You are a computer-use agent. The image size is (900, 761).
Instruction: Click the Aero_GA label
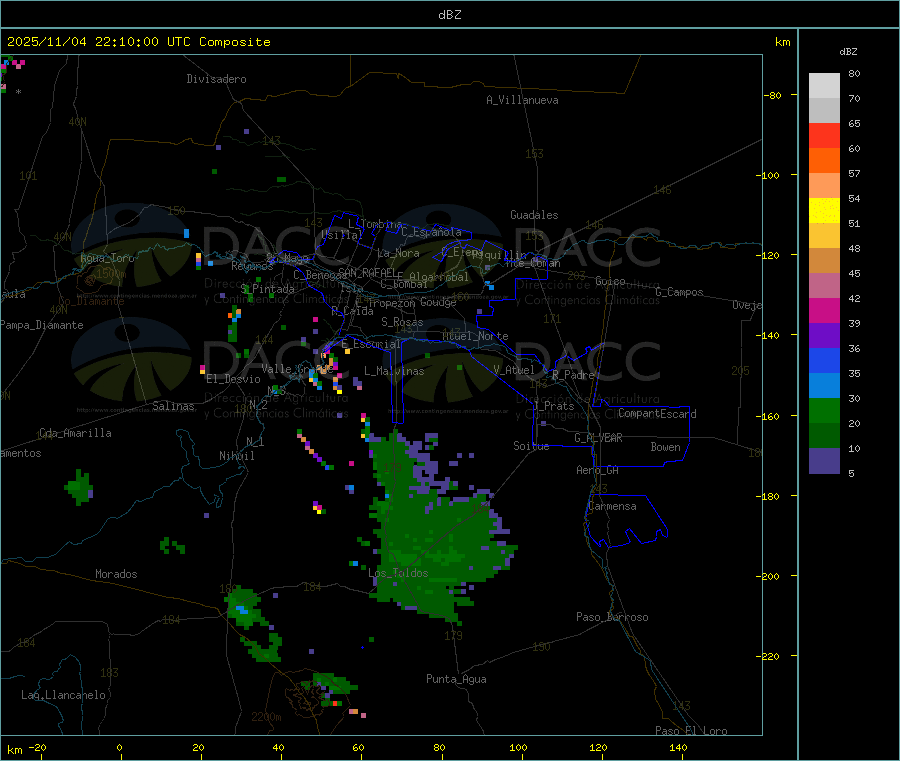pyautogui.click(x=597, y=470)
